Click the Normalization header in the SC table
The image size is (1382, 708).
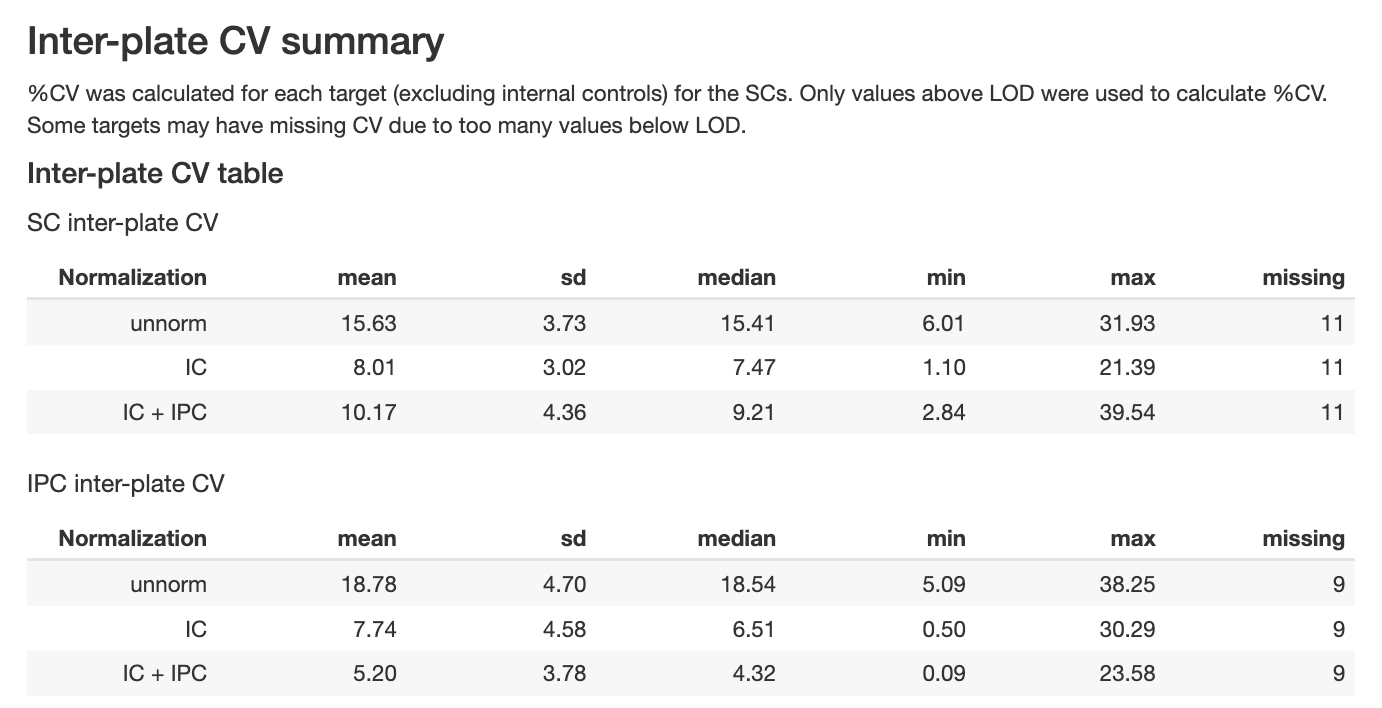pyautogui.click(x=132, y=278)
